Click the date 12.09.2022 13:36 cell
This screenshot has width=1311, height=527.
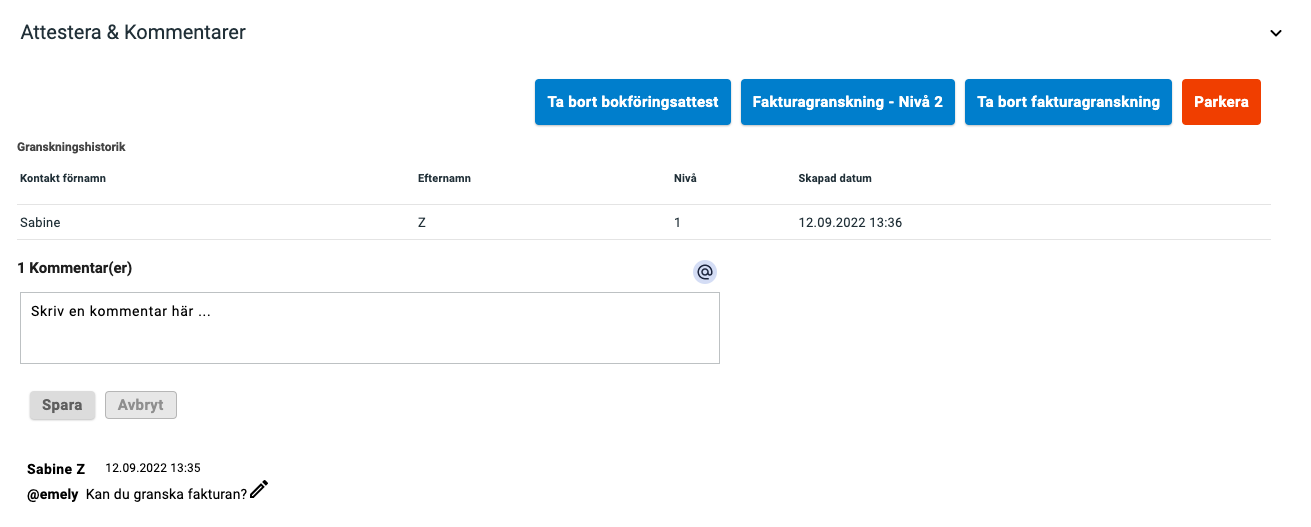(x=850, y=223)
